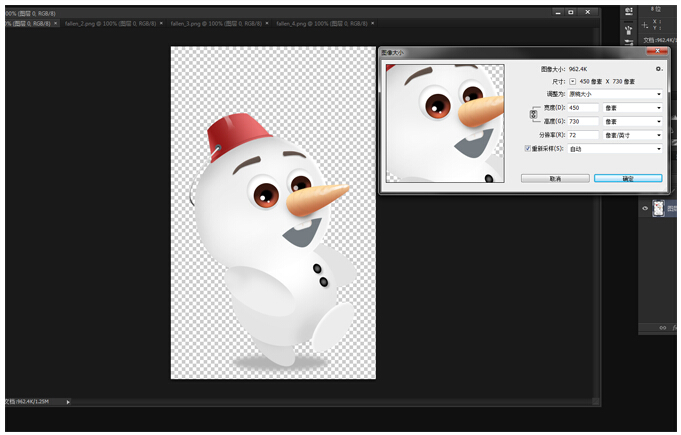
Task: Click the 图像大小: 962.4K text
Action: (564, 69)
